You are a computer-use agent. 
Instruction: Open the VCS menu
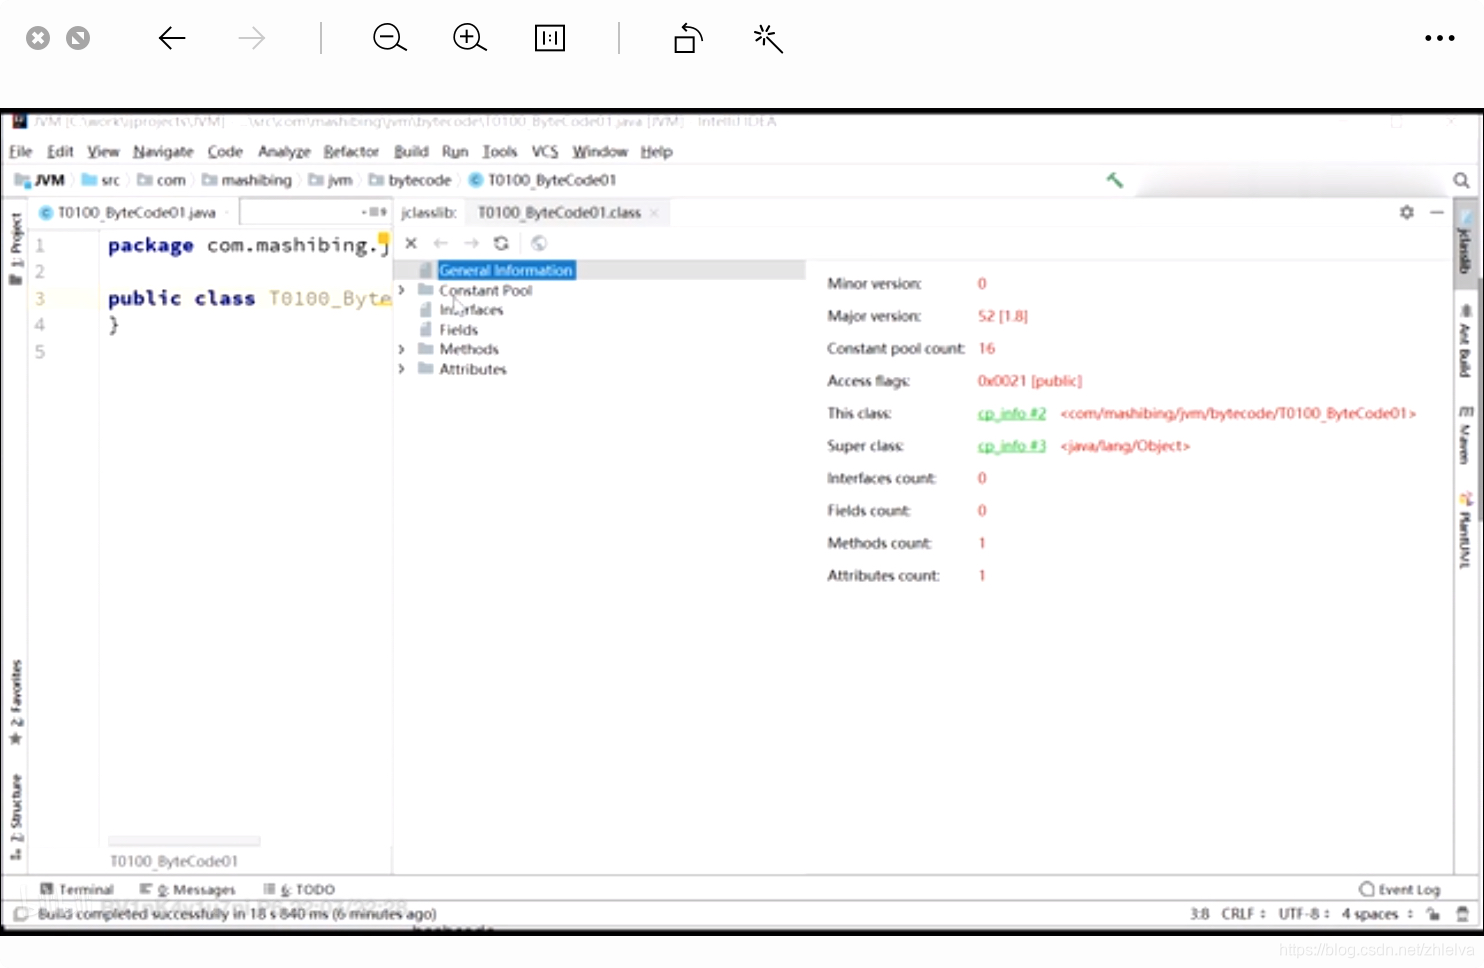(x=545, y=152)
